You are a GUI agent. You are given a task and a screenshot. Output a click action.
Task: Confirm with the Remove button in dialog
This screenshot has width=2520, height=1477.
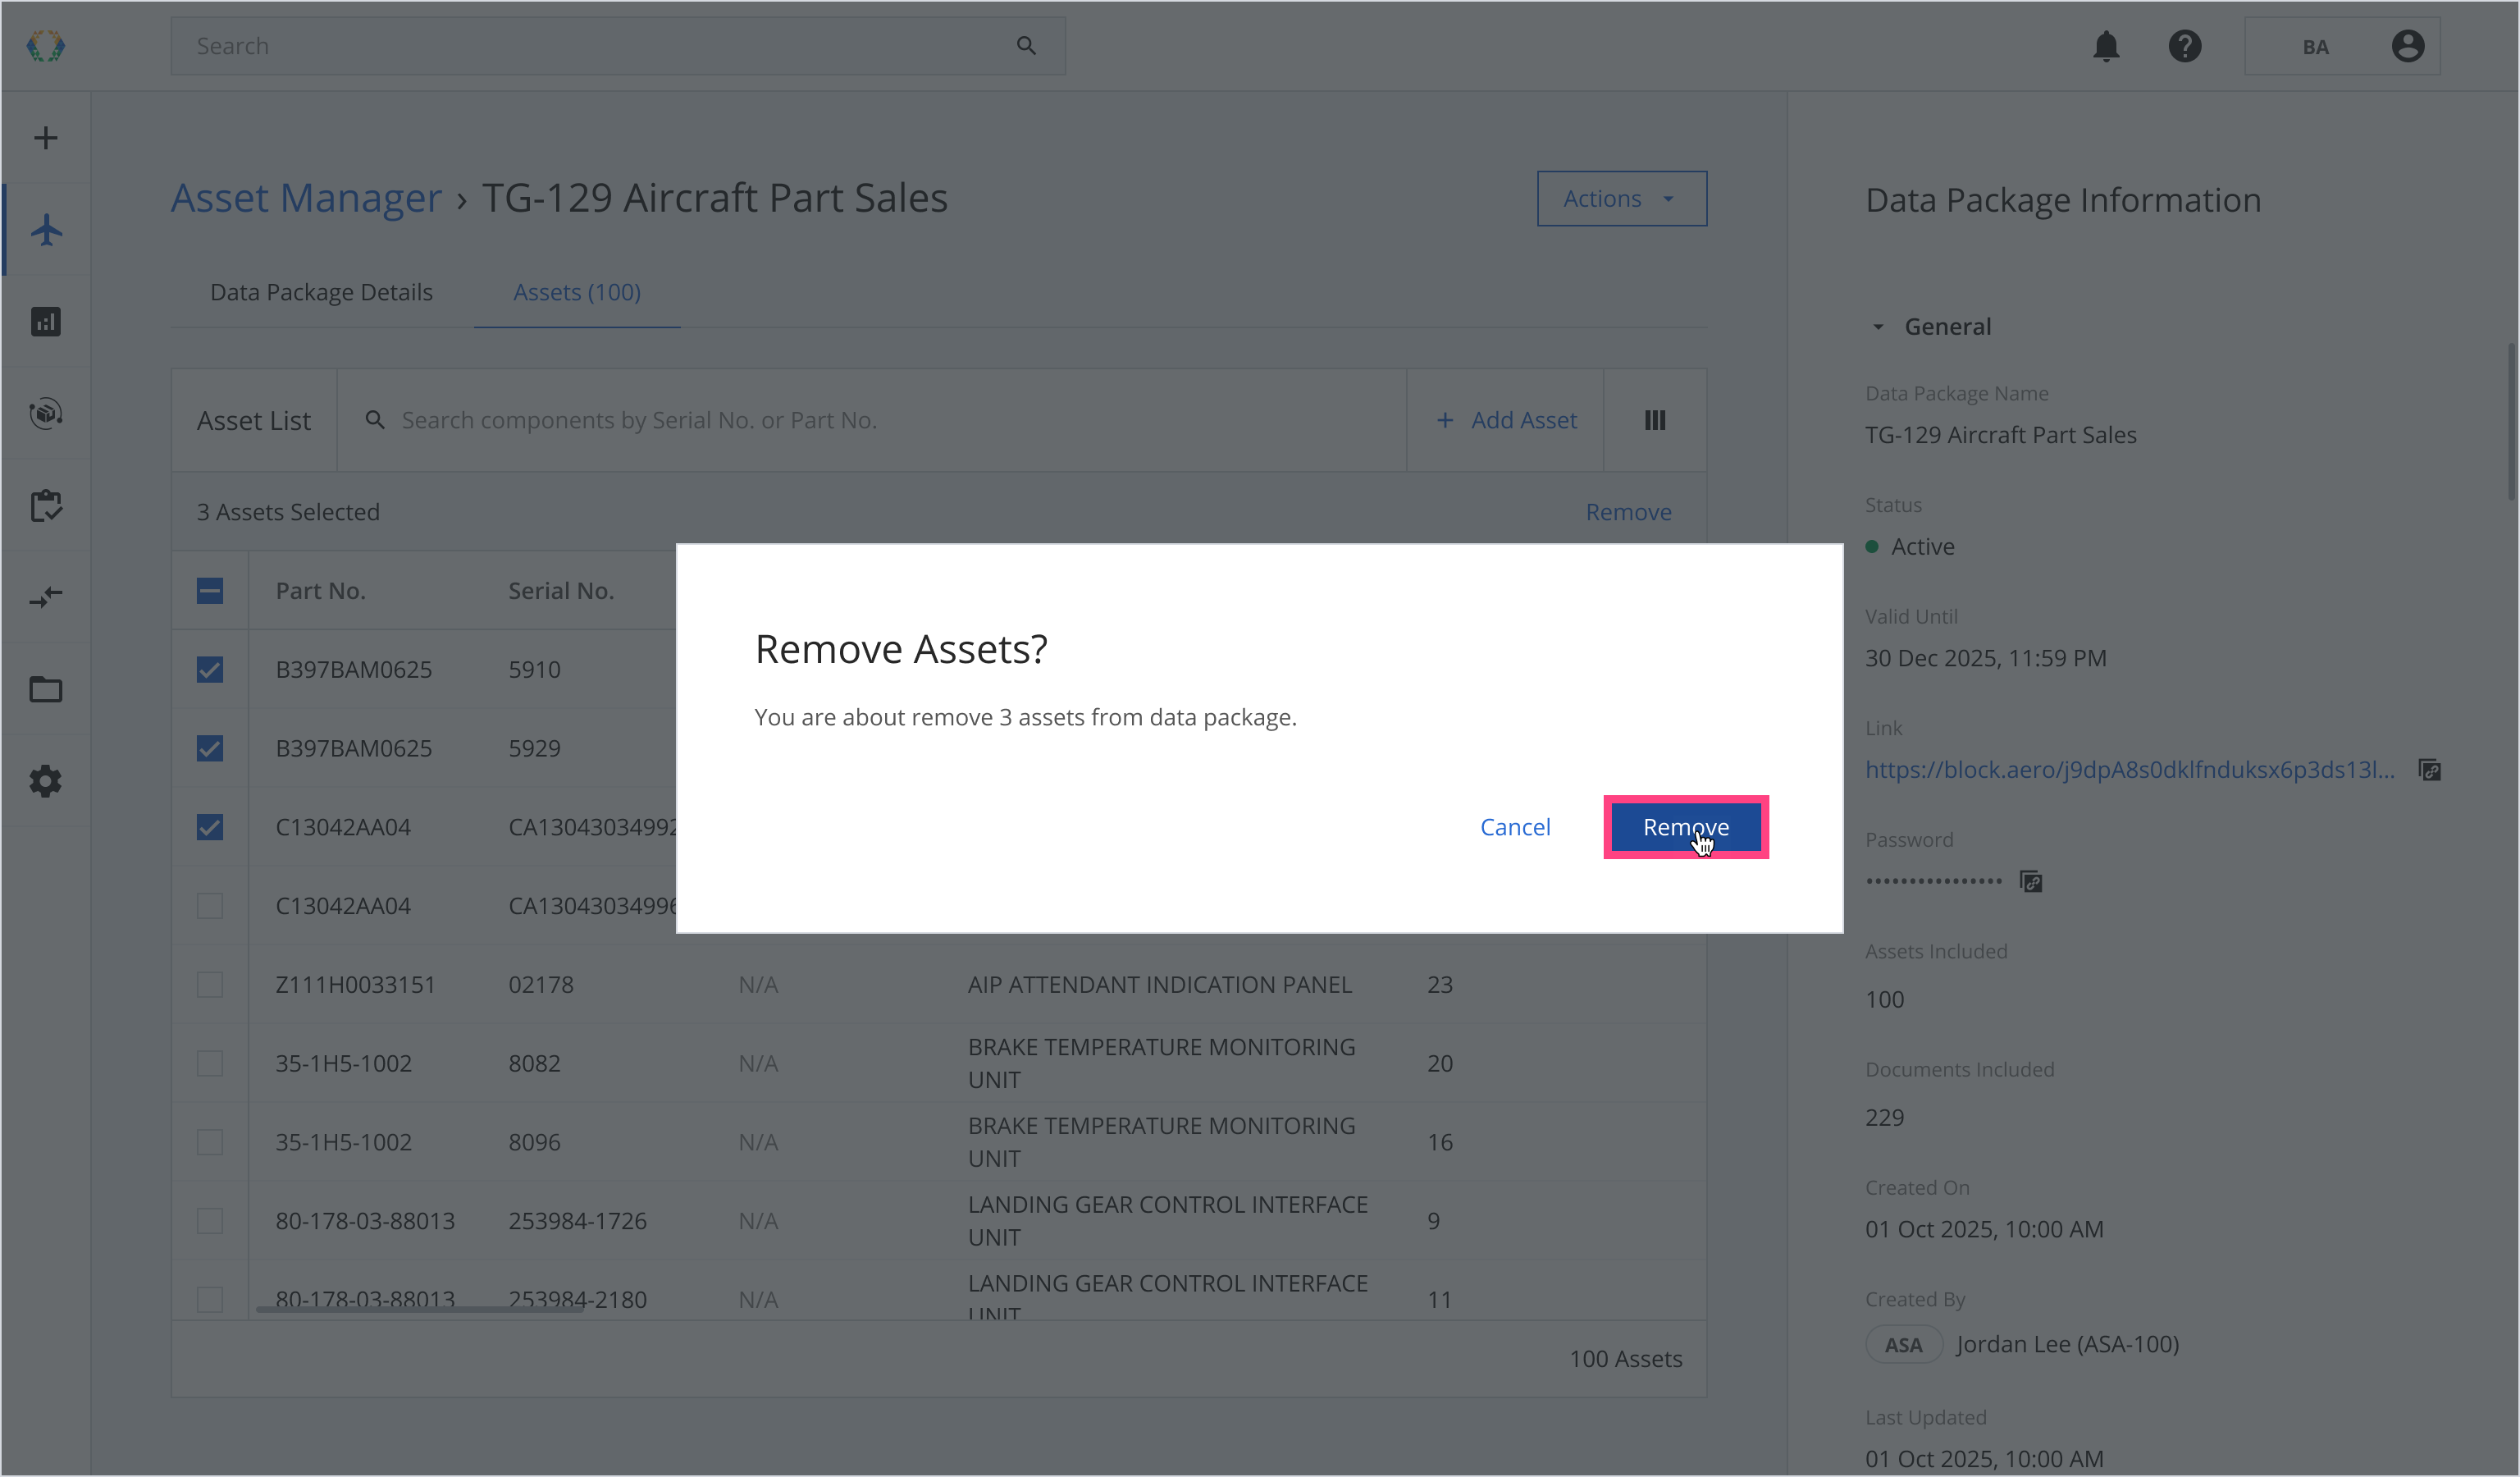tap(1685, 827)
